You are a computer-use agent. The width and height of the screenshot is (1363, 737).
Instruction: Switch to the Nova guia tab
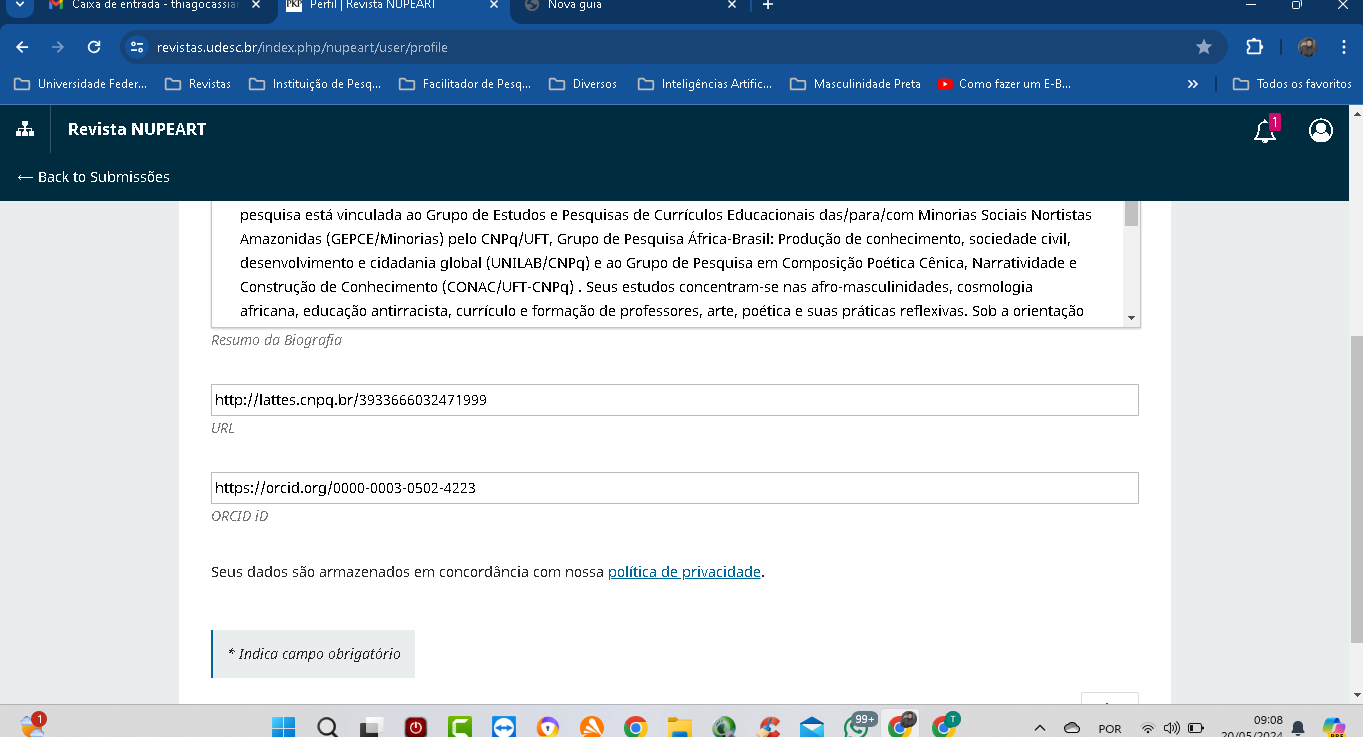point(620,6)
